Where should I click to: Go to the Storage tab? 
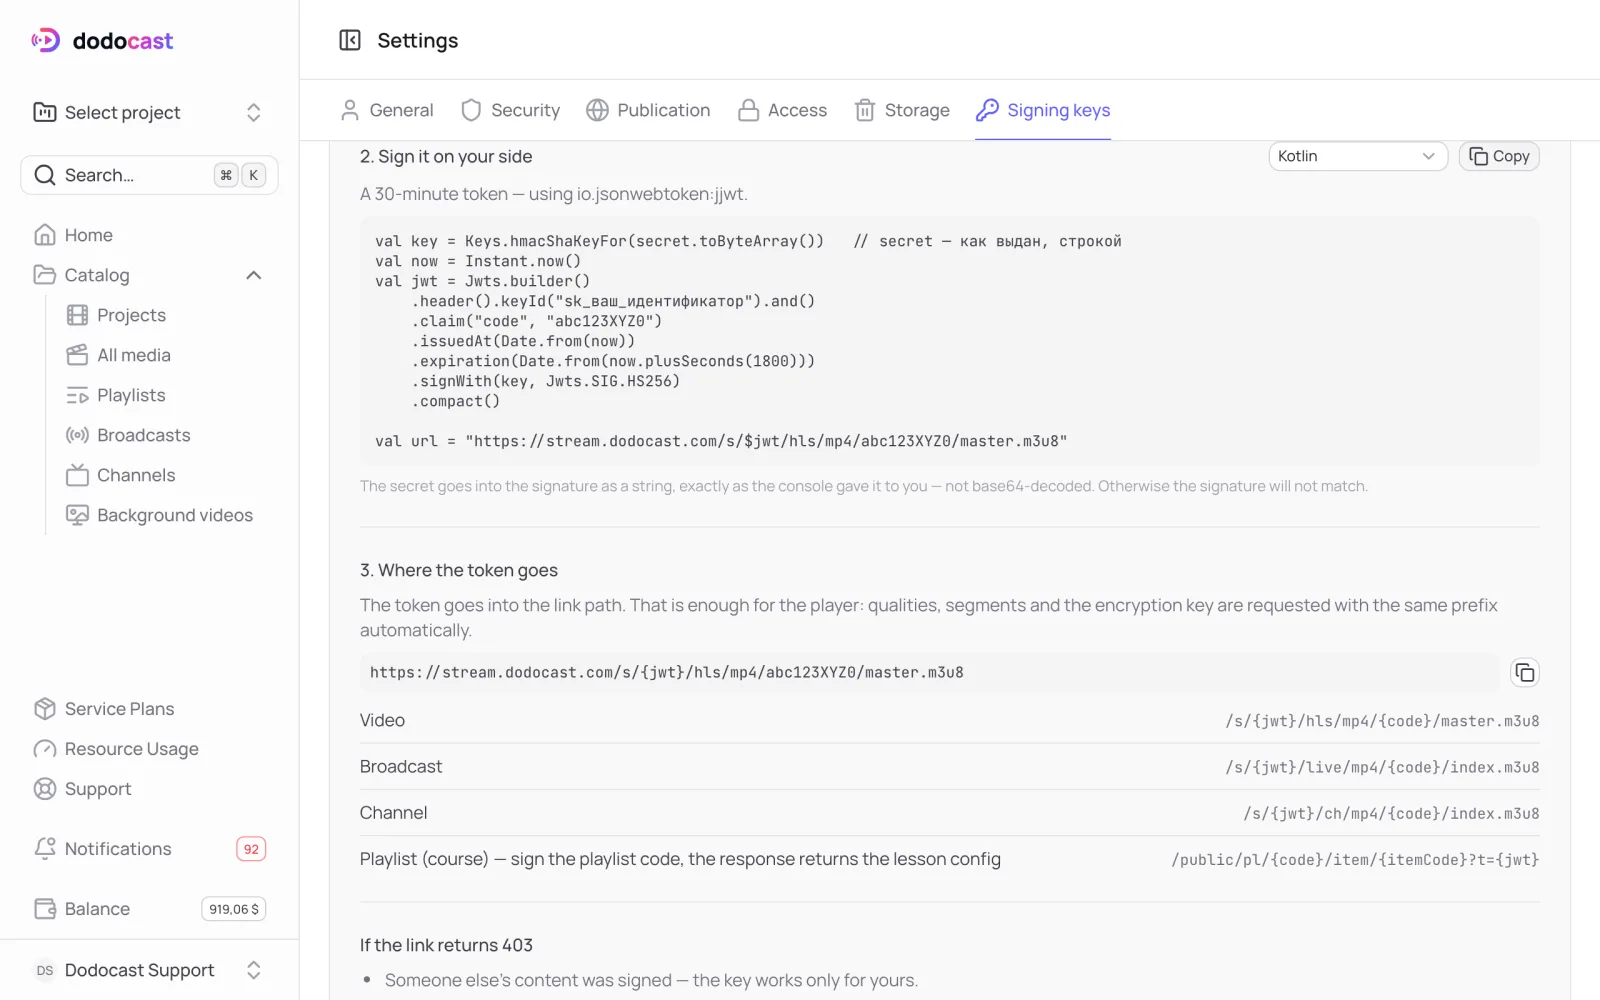click(902, 110)
